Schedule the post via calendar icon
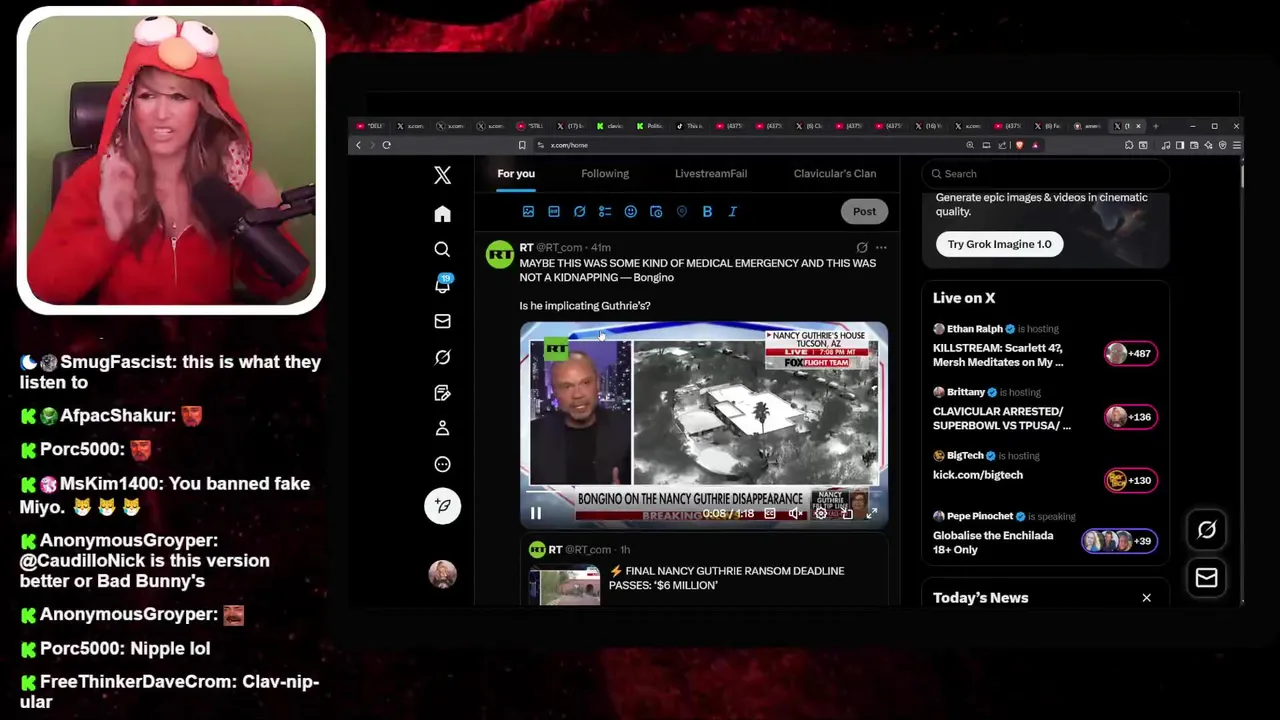The height and width of the screenshot is (720, 1280). coord(656,212)
